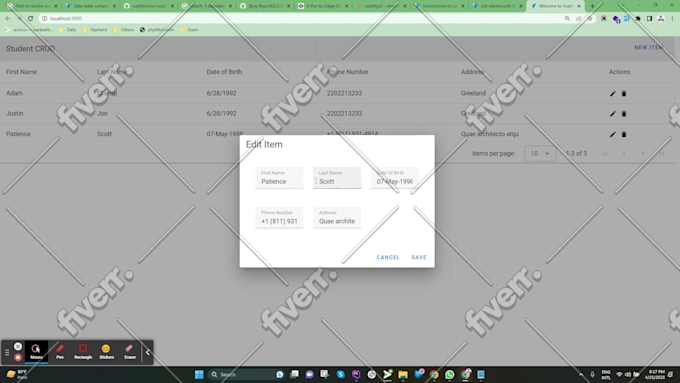680x383 pixels.
Task: Open the taskbar clock and date
Action: [x=655, y=374]
